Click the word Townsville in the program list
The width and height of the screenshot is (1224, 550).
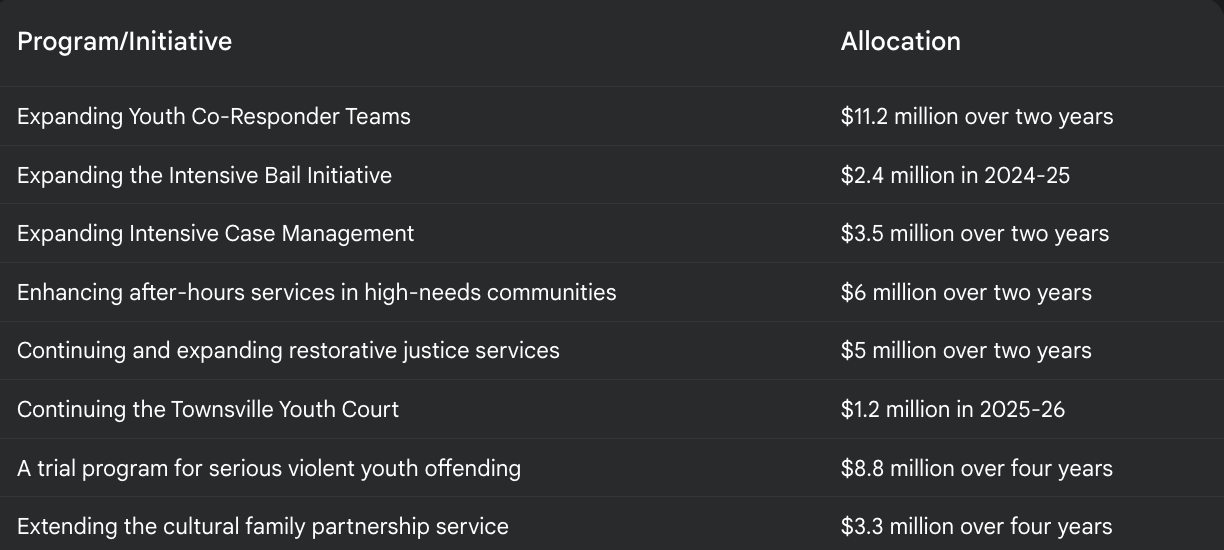point(218,409)
